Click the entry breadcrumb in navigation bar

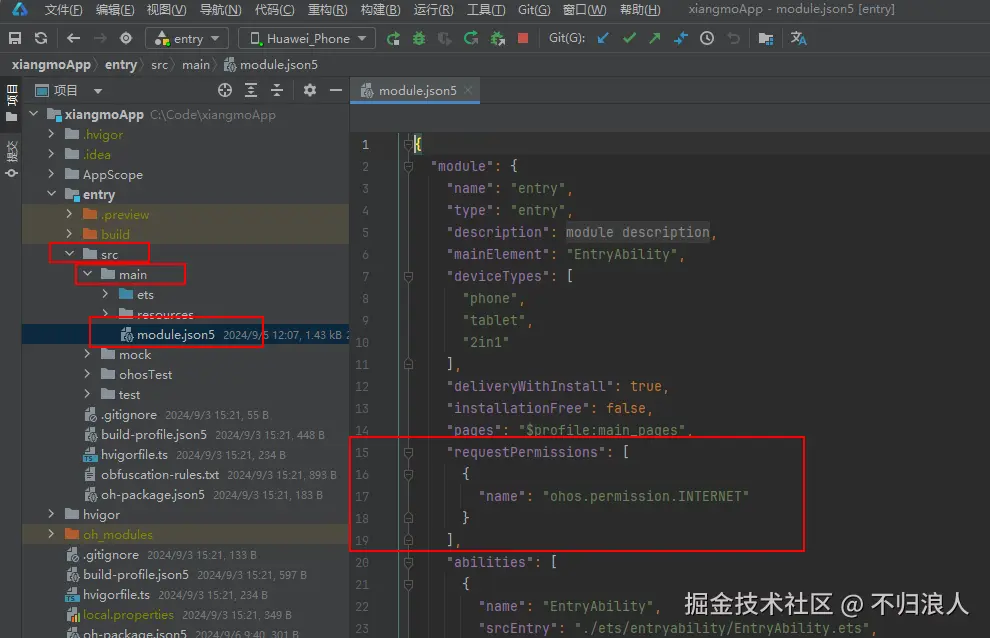(121, 64)
